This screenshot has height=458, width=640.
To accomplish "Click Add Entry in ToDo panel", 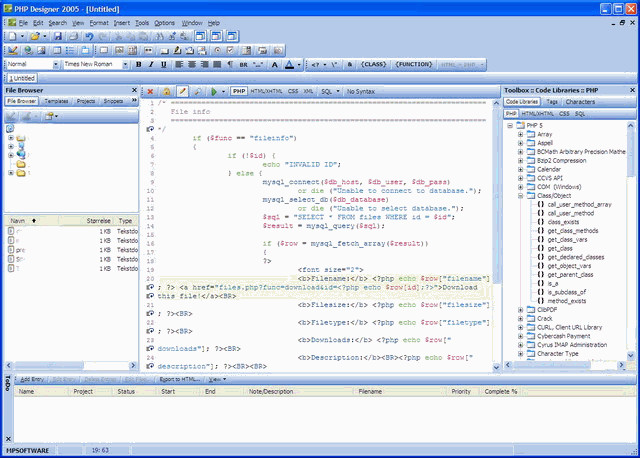I will coord(32,380).
